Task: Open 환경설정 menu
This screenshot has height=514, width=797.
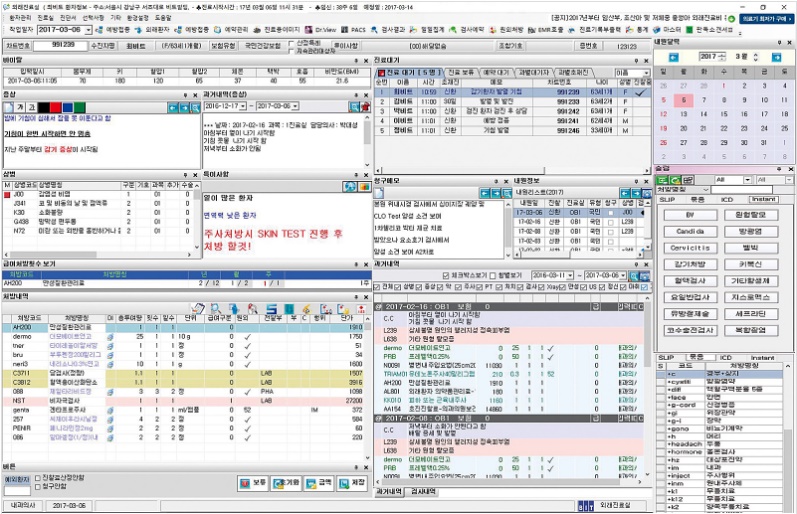Action: (x=137, y=18)
